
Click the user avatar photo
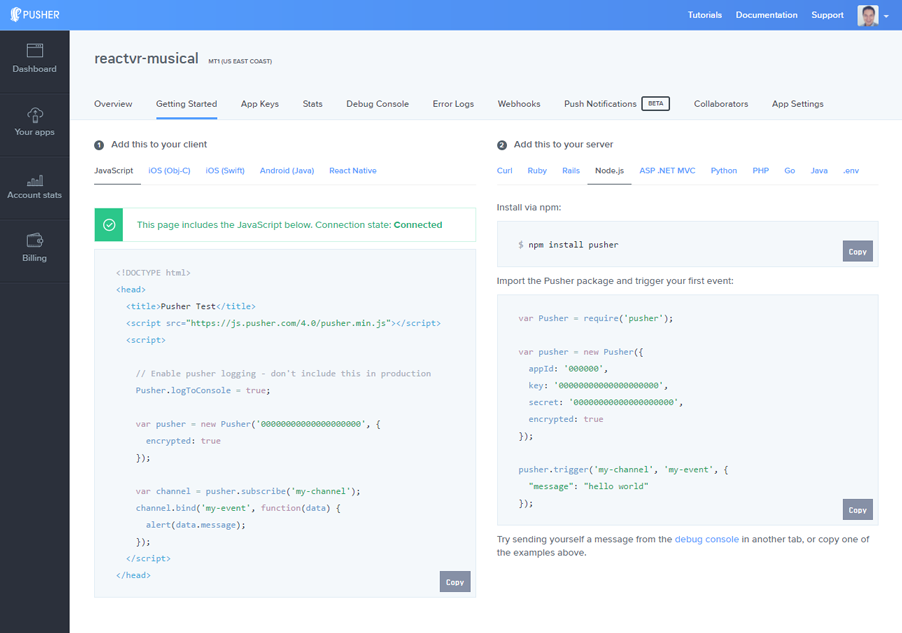click(867, 16)
